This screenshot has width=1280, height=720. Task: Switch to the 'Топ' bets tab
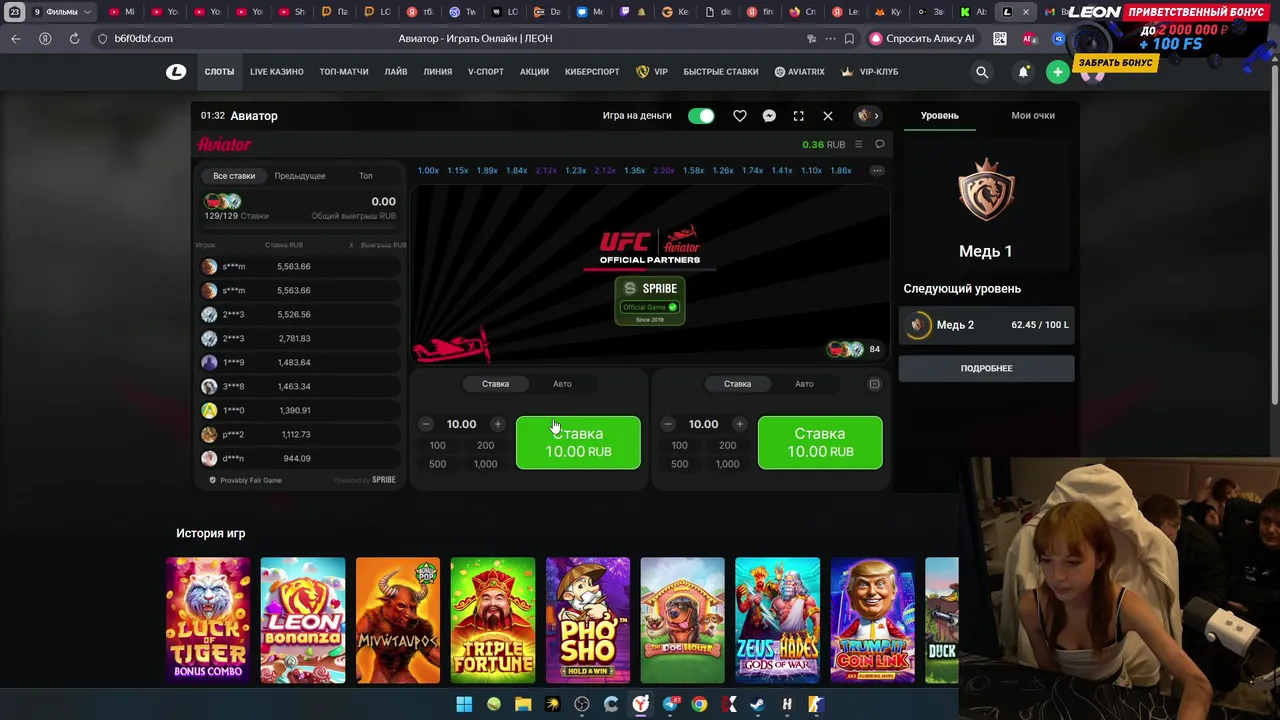366,176
